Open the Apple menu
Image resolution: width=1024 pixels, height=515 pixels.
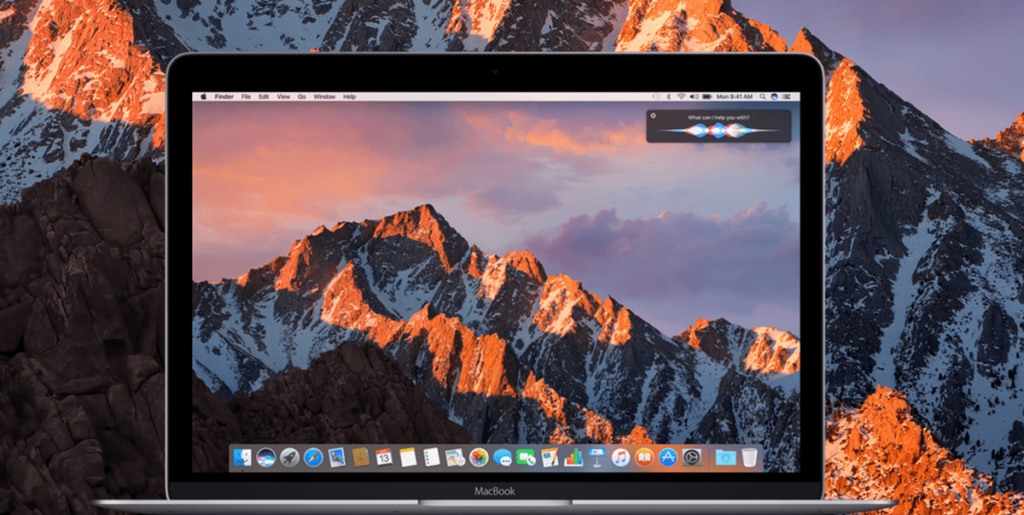tap(203, 97)
